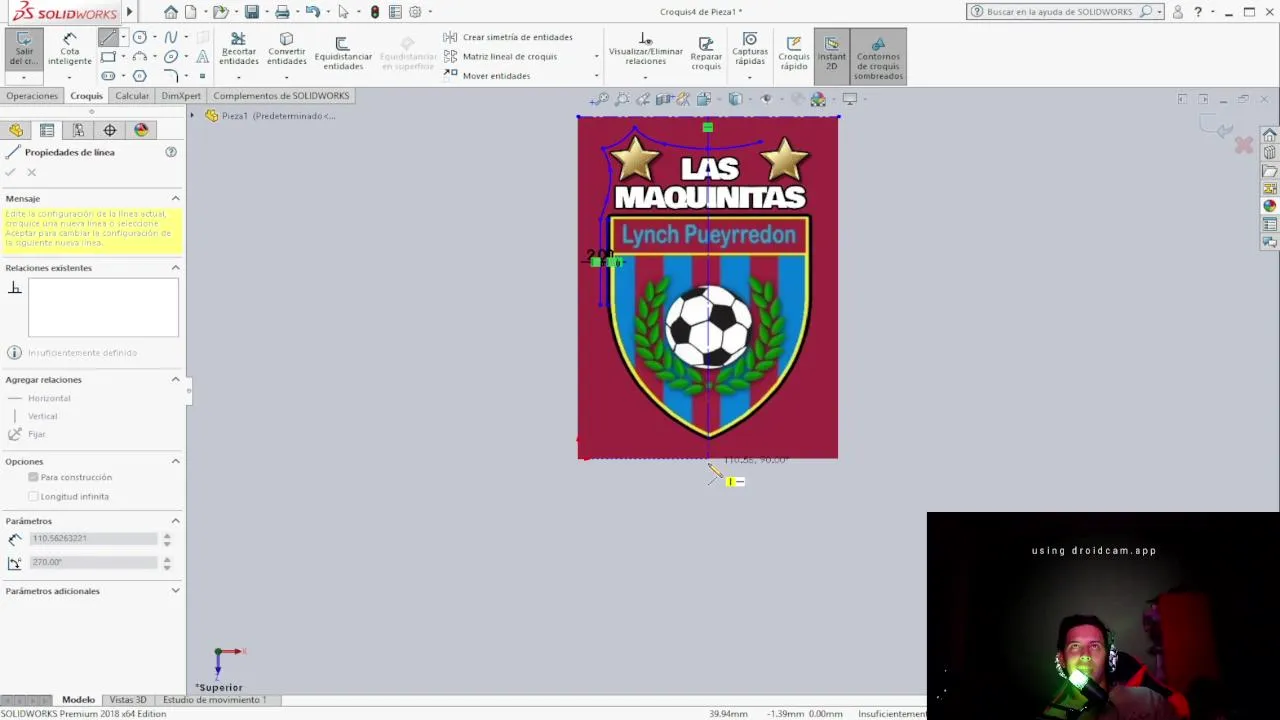
Task: Select the Line sketch tool
Action: [107, 37]
